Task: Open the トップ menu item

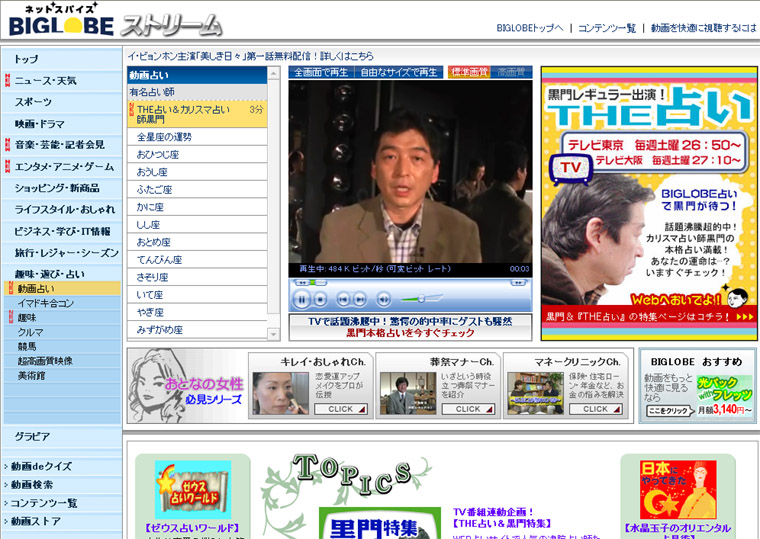Action: coord(62,59)
